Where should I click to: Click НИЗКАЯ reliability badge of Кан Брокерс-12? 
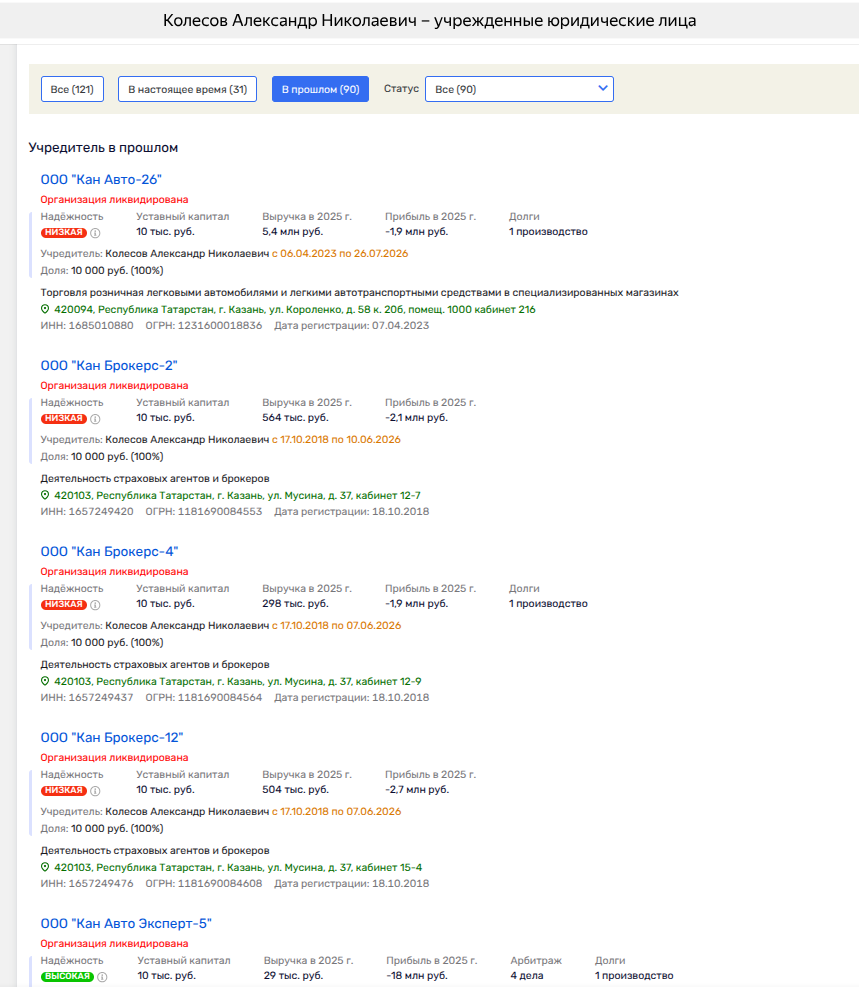coord(64,791)
